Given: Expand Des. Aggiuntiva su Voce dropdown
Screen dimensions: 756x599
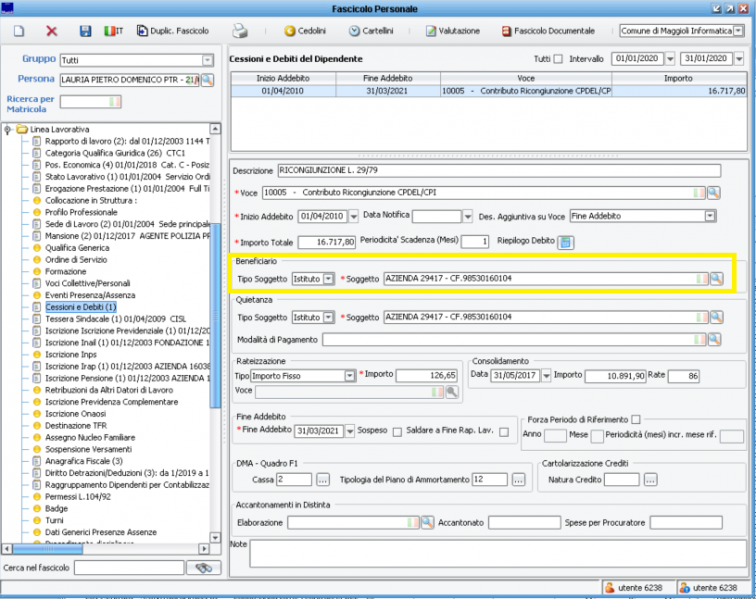Looking at the screenshot, I should click(x=709, y=216).
